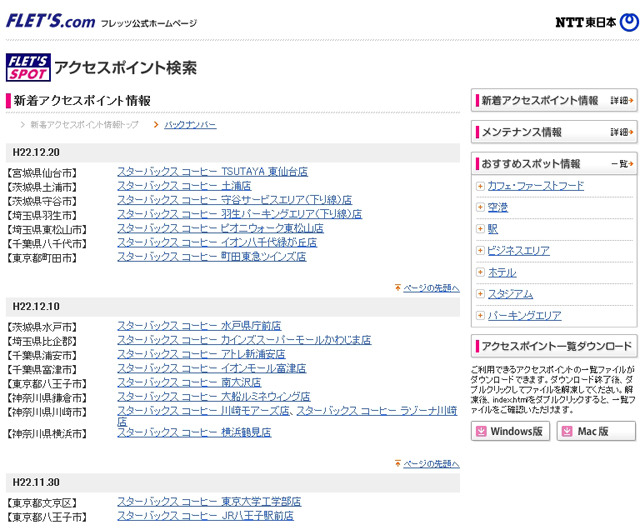Click the NTT East blue circle logo
The width and height of the screenshot is (640, 530).
[x=629, y=22]
